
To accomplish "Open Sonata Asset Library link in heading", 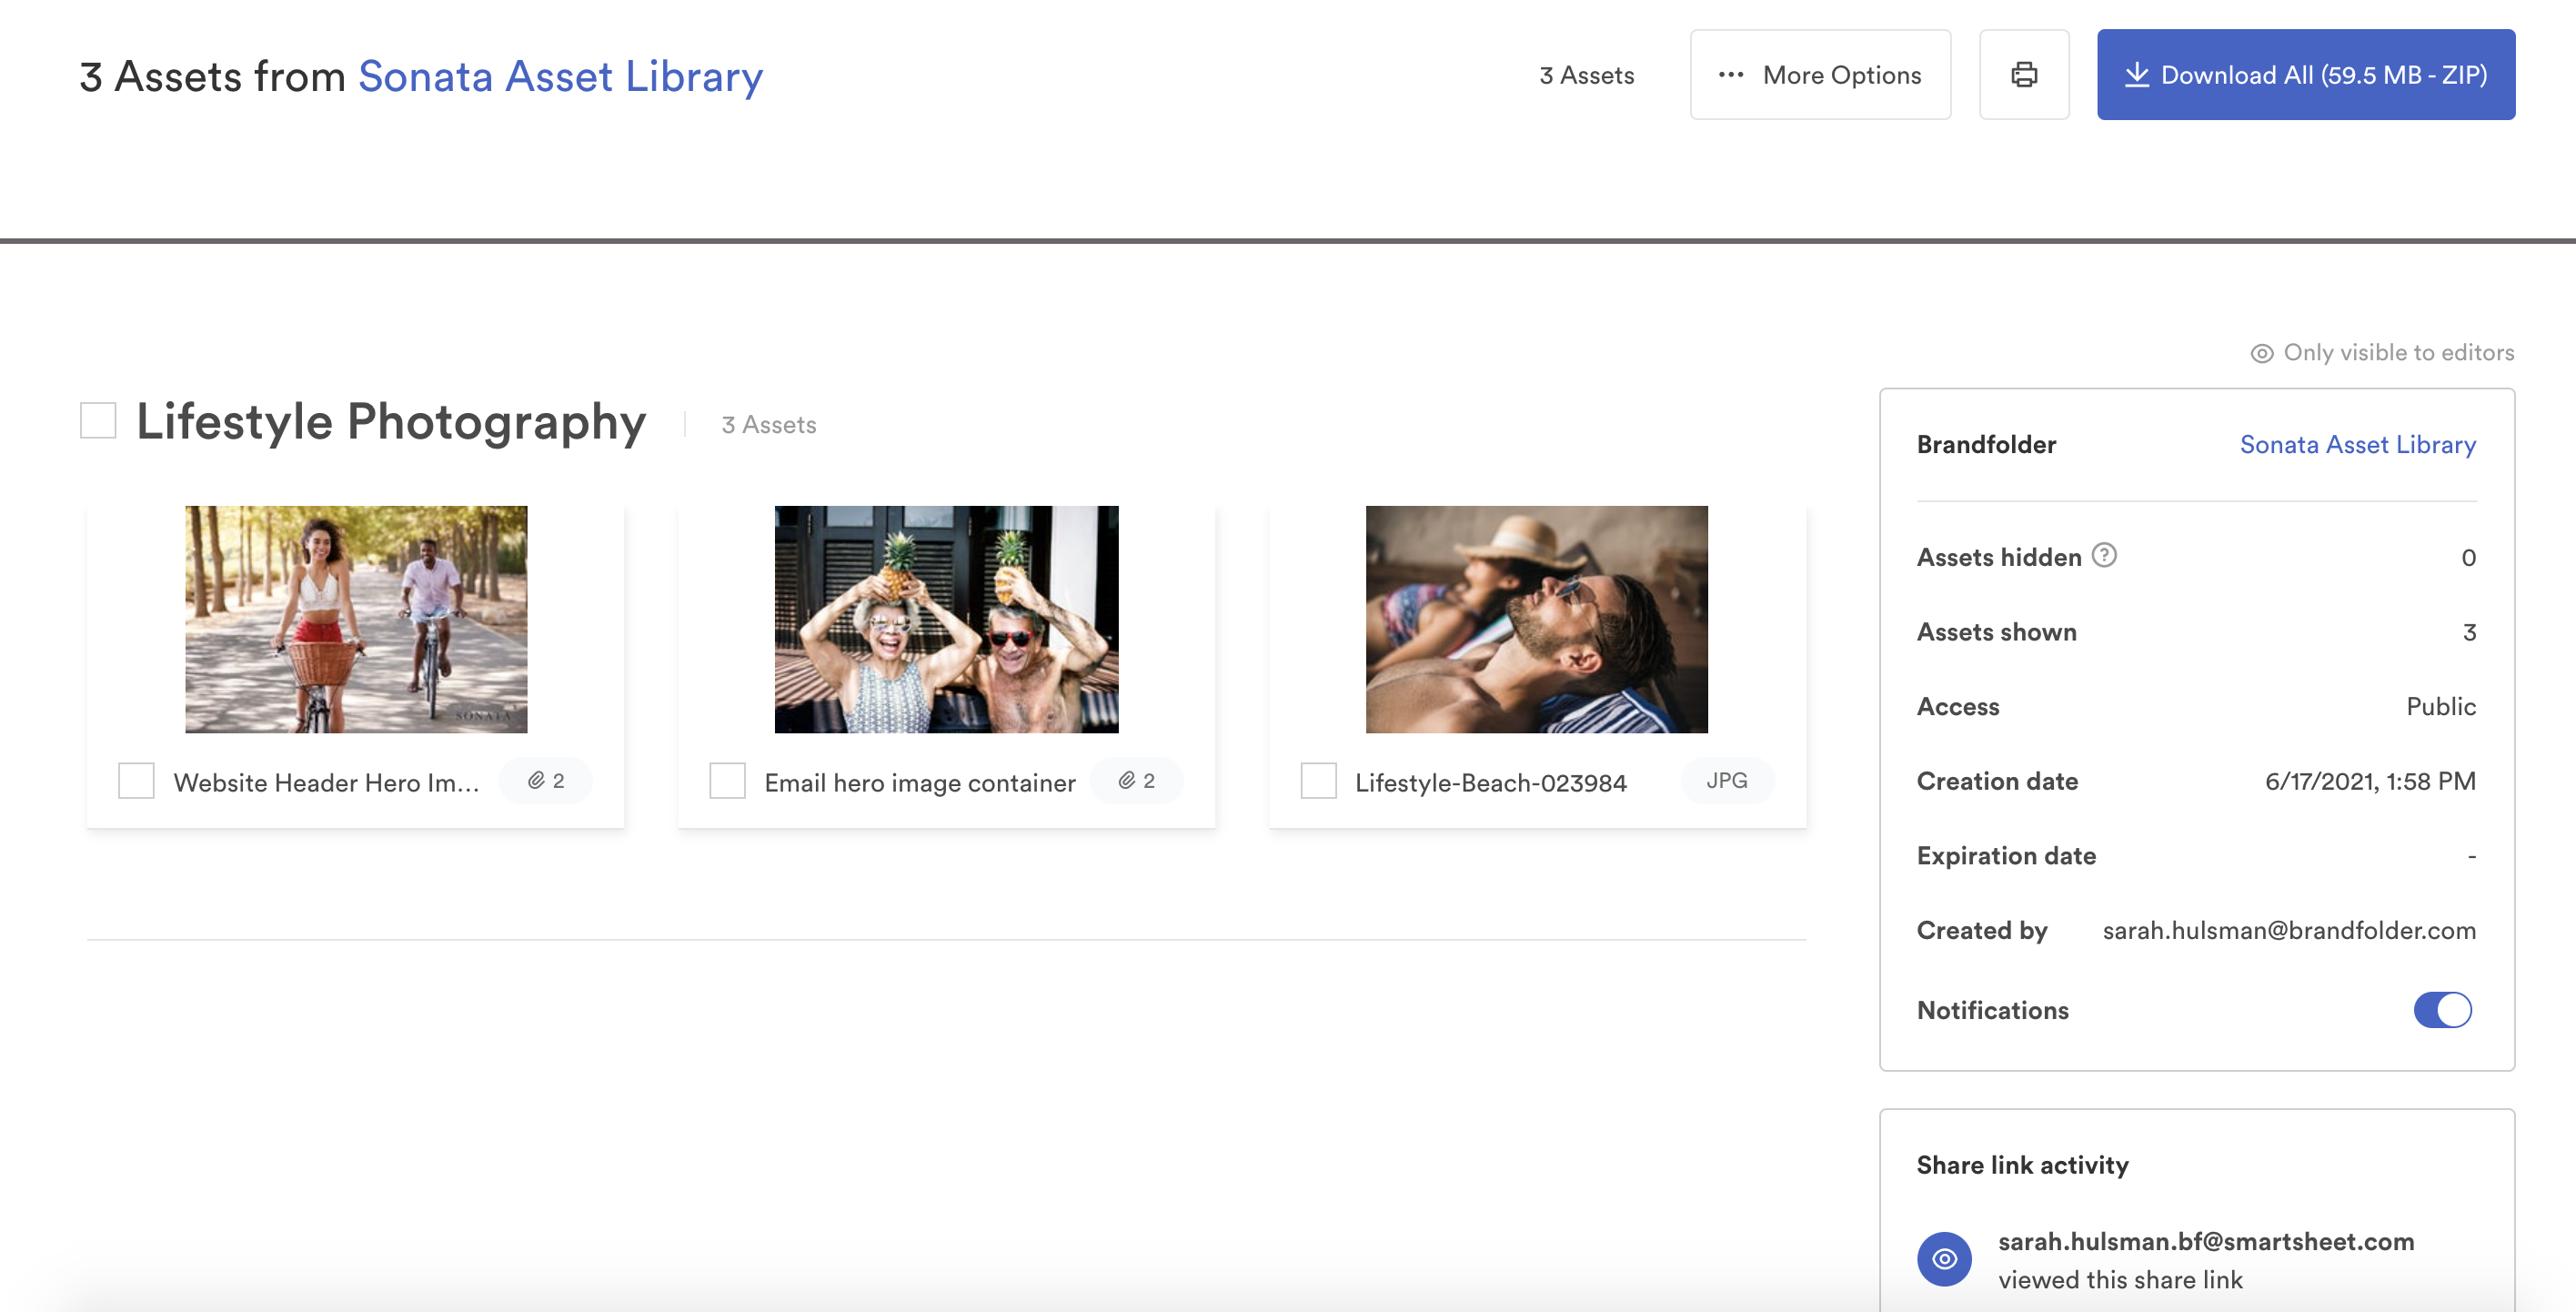I will [560, 77].
